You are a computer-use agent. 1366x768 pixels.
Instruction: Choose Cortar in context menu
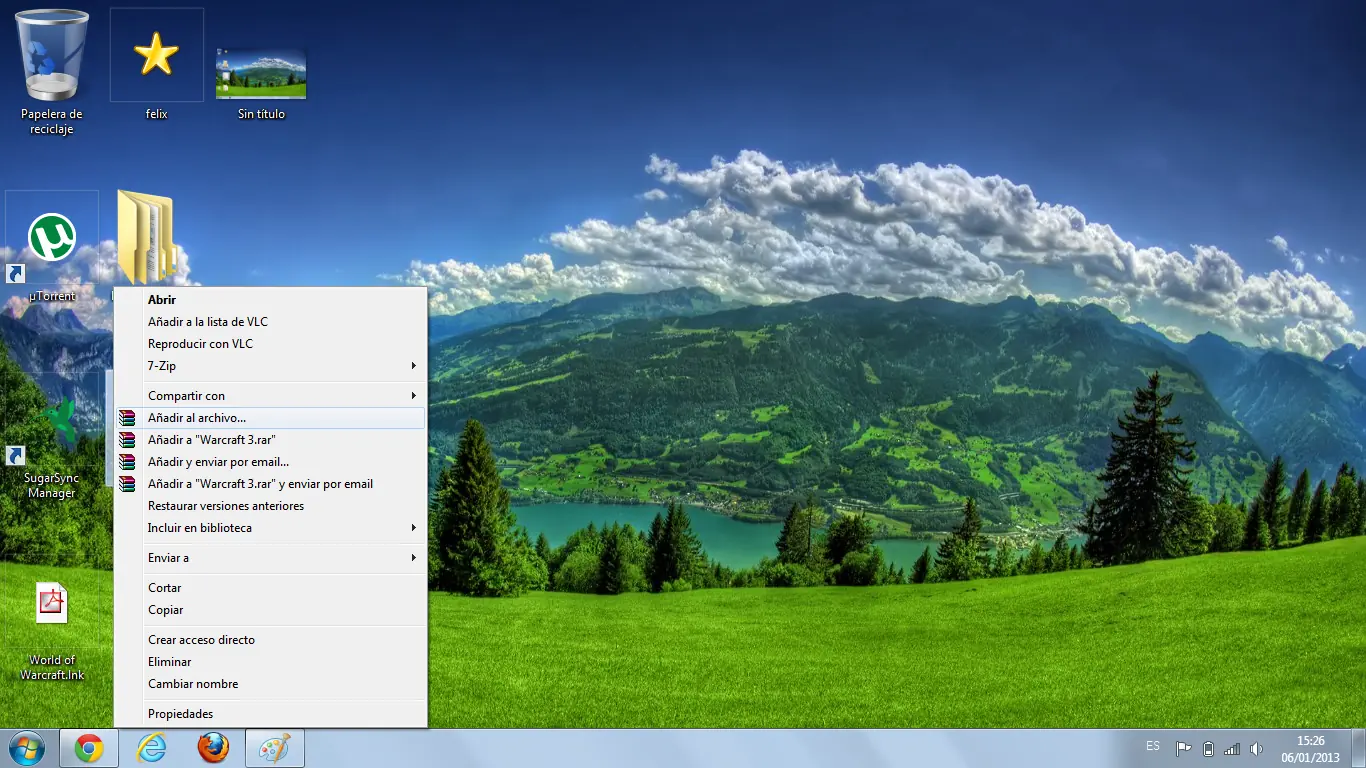point(270,588)
